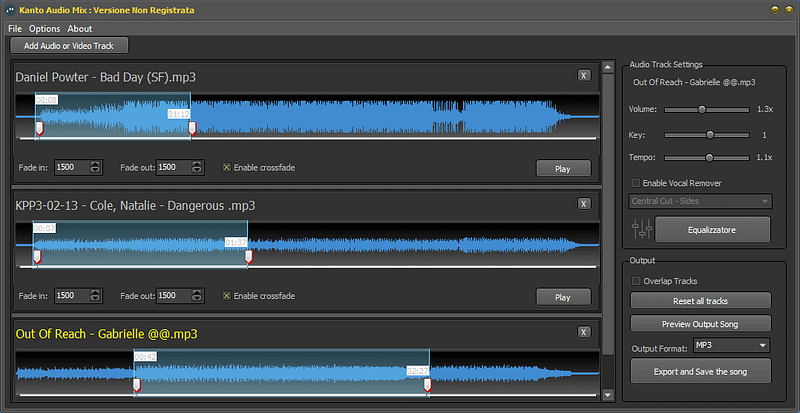Increase the first track's Fade in stepper
800x413 pixels.
pyautogui.click(x=95, y=164)
